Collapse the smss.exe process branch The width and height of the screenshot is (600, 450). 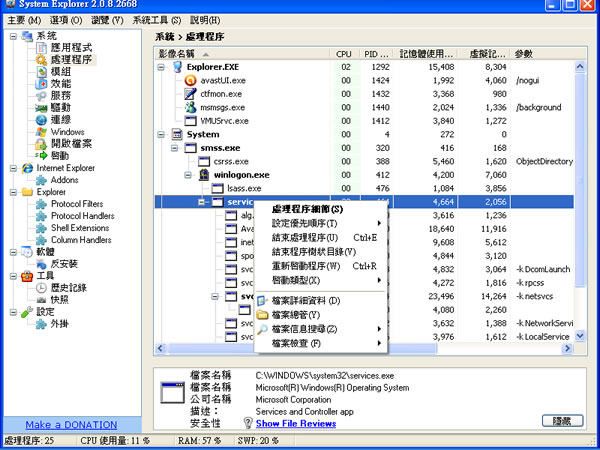coord(175,148)
